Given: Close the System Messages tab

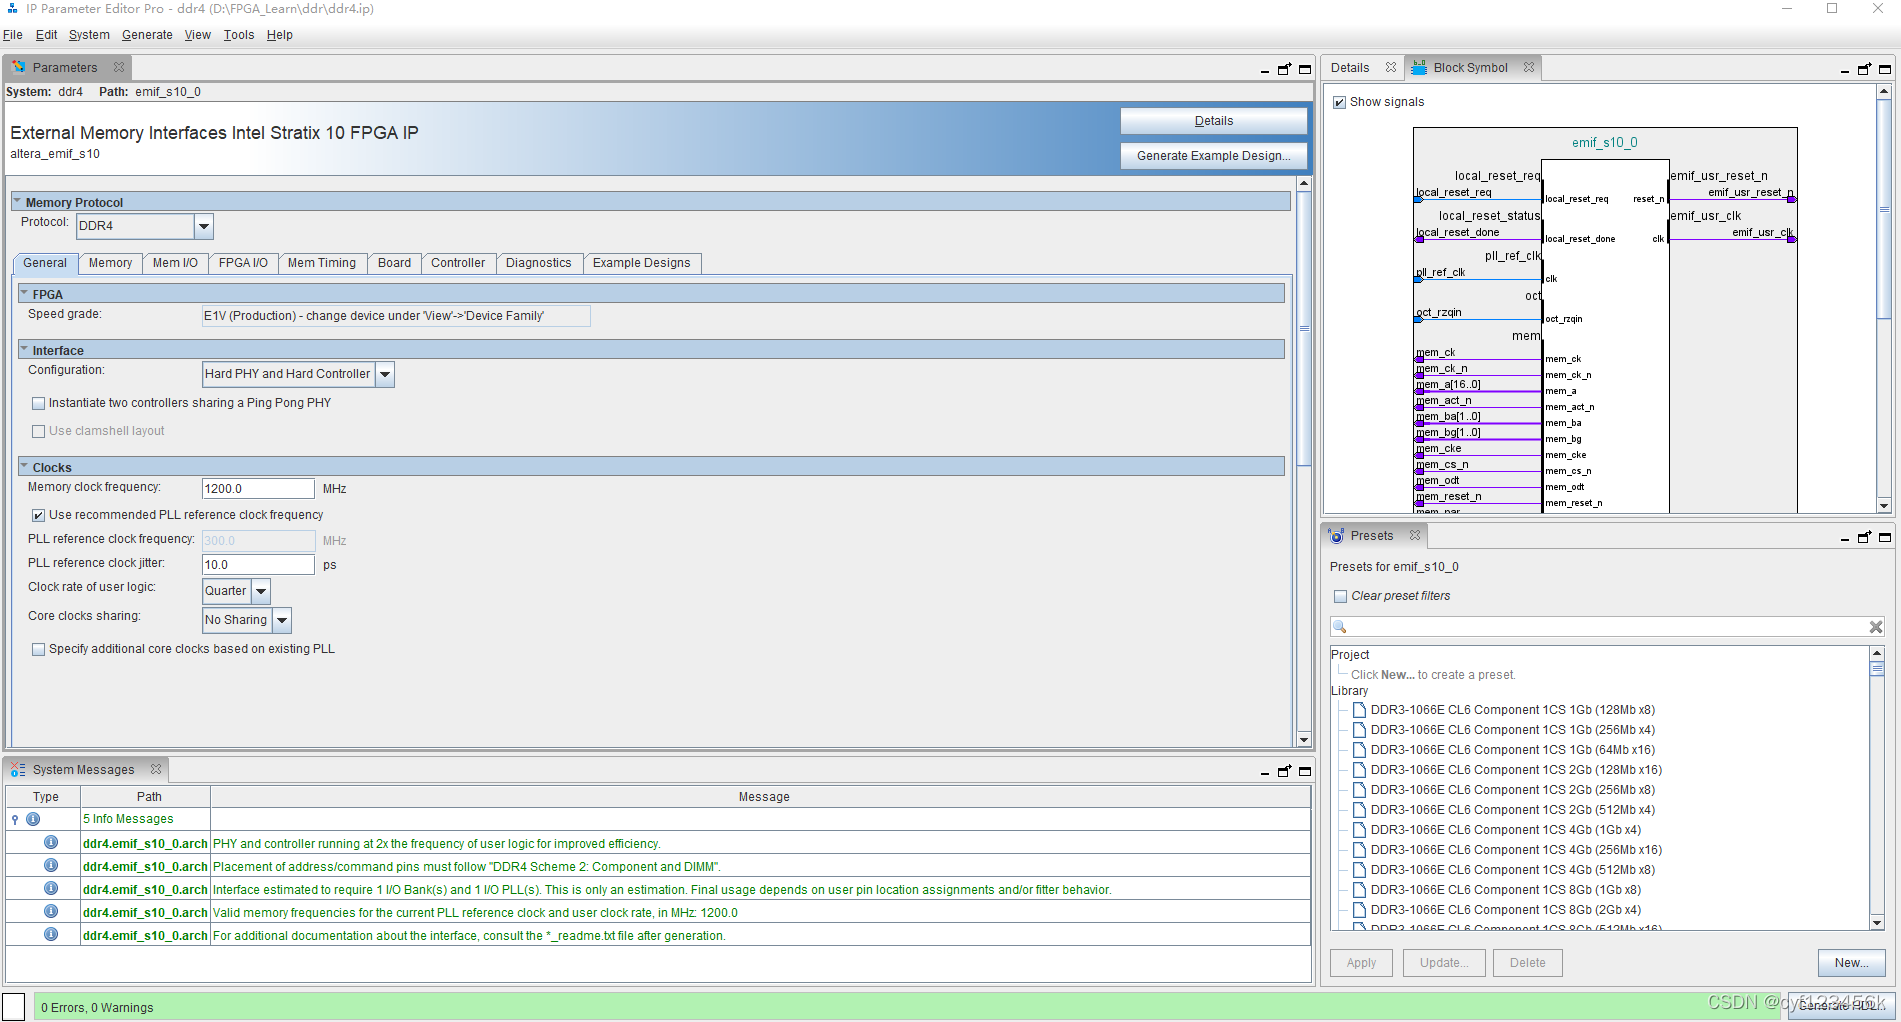Looking at the screenshot, I should (x=156, y=769).
